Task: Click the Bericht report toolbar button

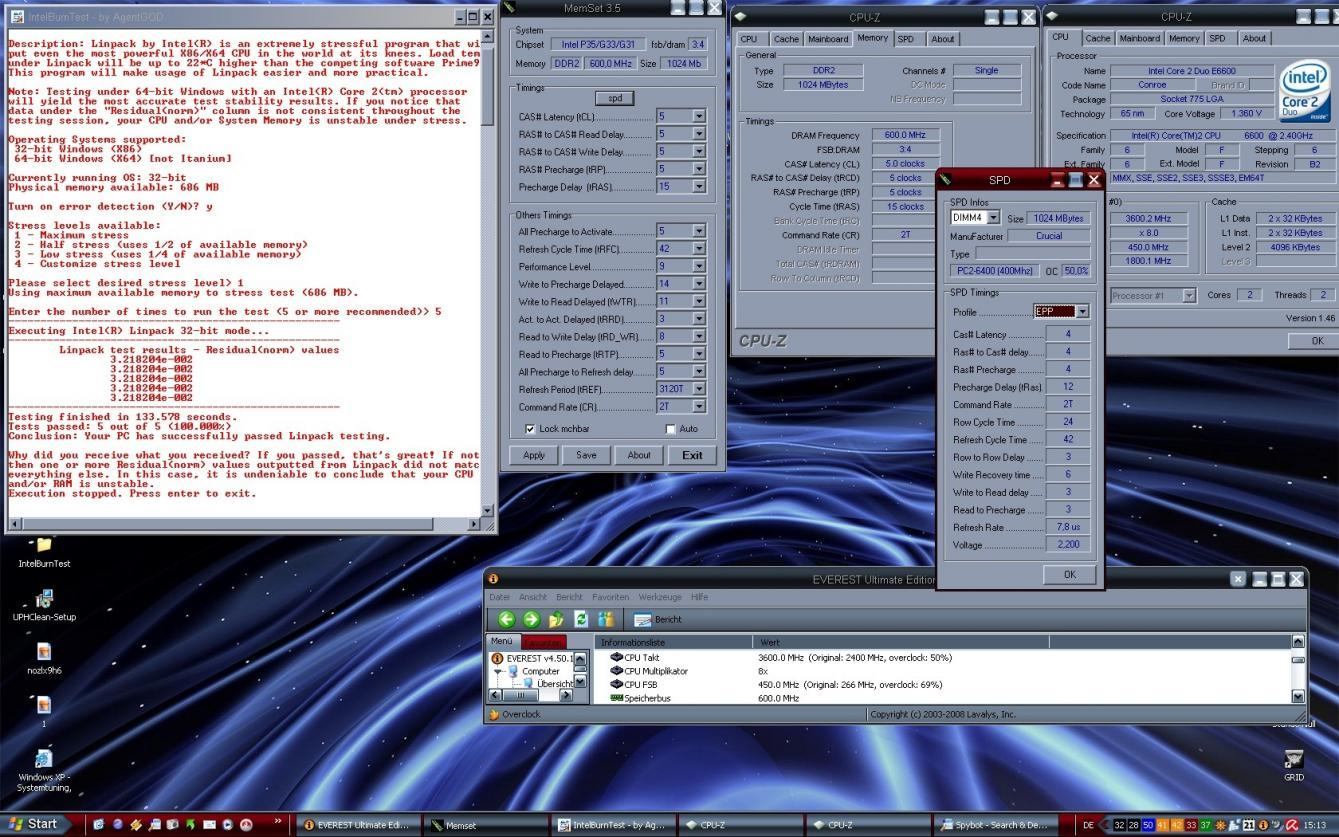Action: click(x=657, y=620)
